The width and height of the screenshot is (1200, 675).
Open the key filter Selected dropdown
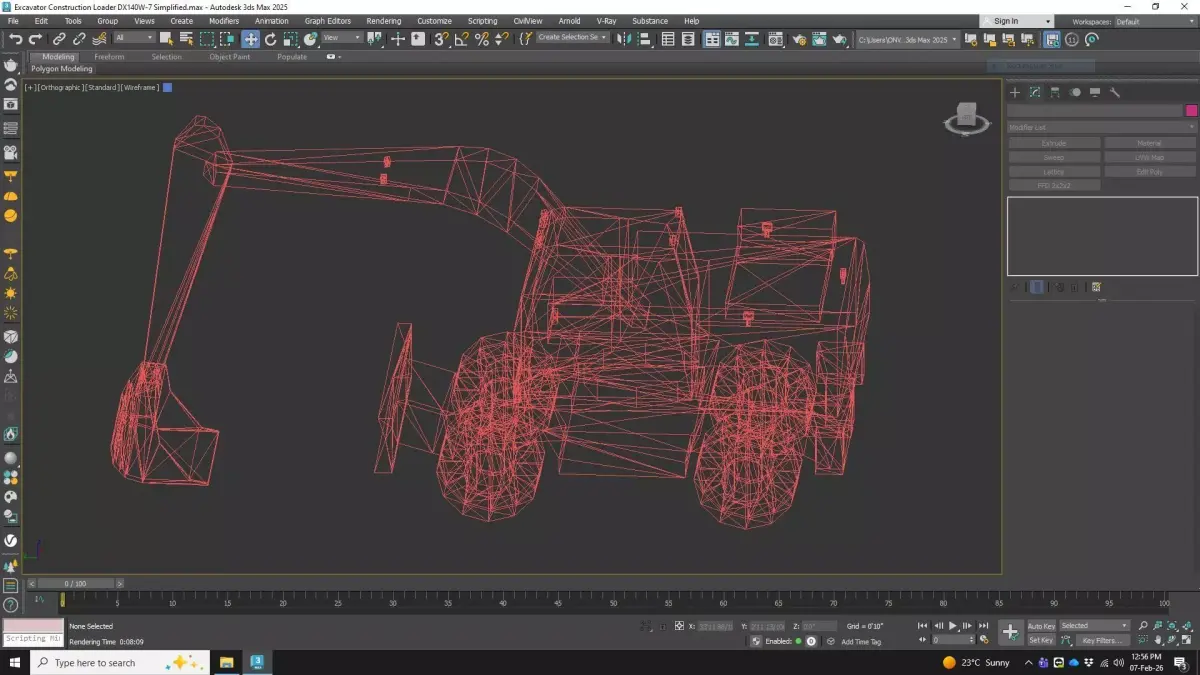click(1095, 626)
